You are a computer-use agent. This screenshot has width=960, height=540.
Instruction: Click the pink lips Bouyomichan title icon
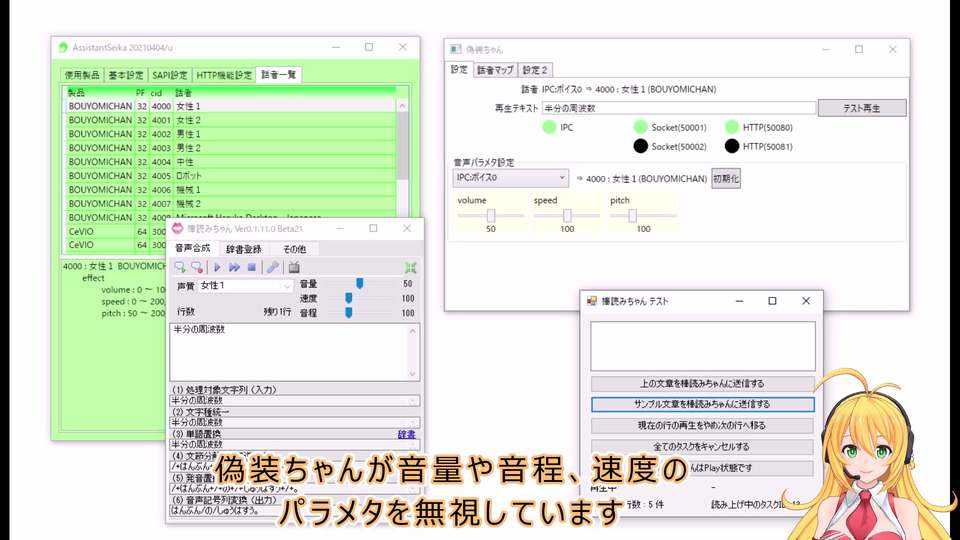pyautogui.click(x=178, y=228)
